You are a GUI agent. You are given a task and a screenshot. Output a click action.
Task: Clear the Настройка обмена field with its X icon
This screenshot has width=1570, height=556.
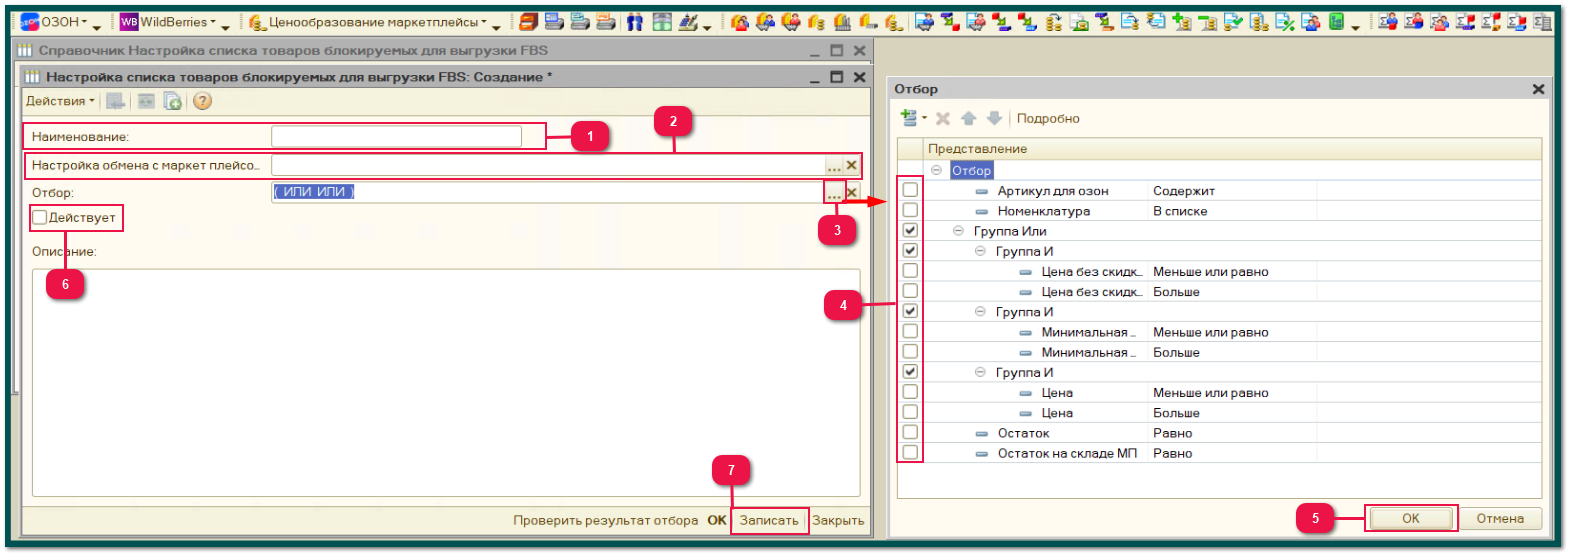click(852, 165)
